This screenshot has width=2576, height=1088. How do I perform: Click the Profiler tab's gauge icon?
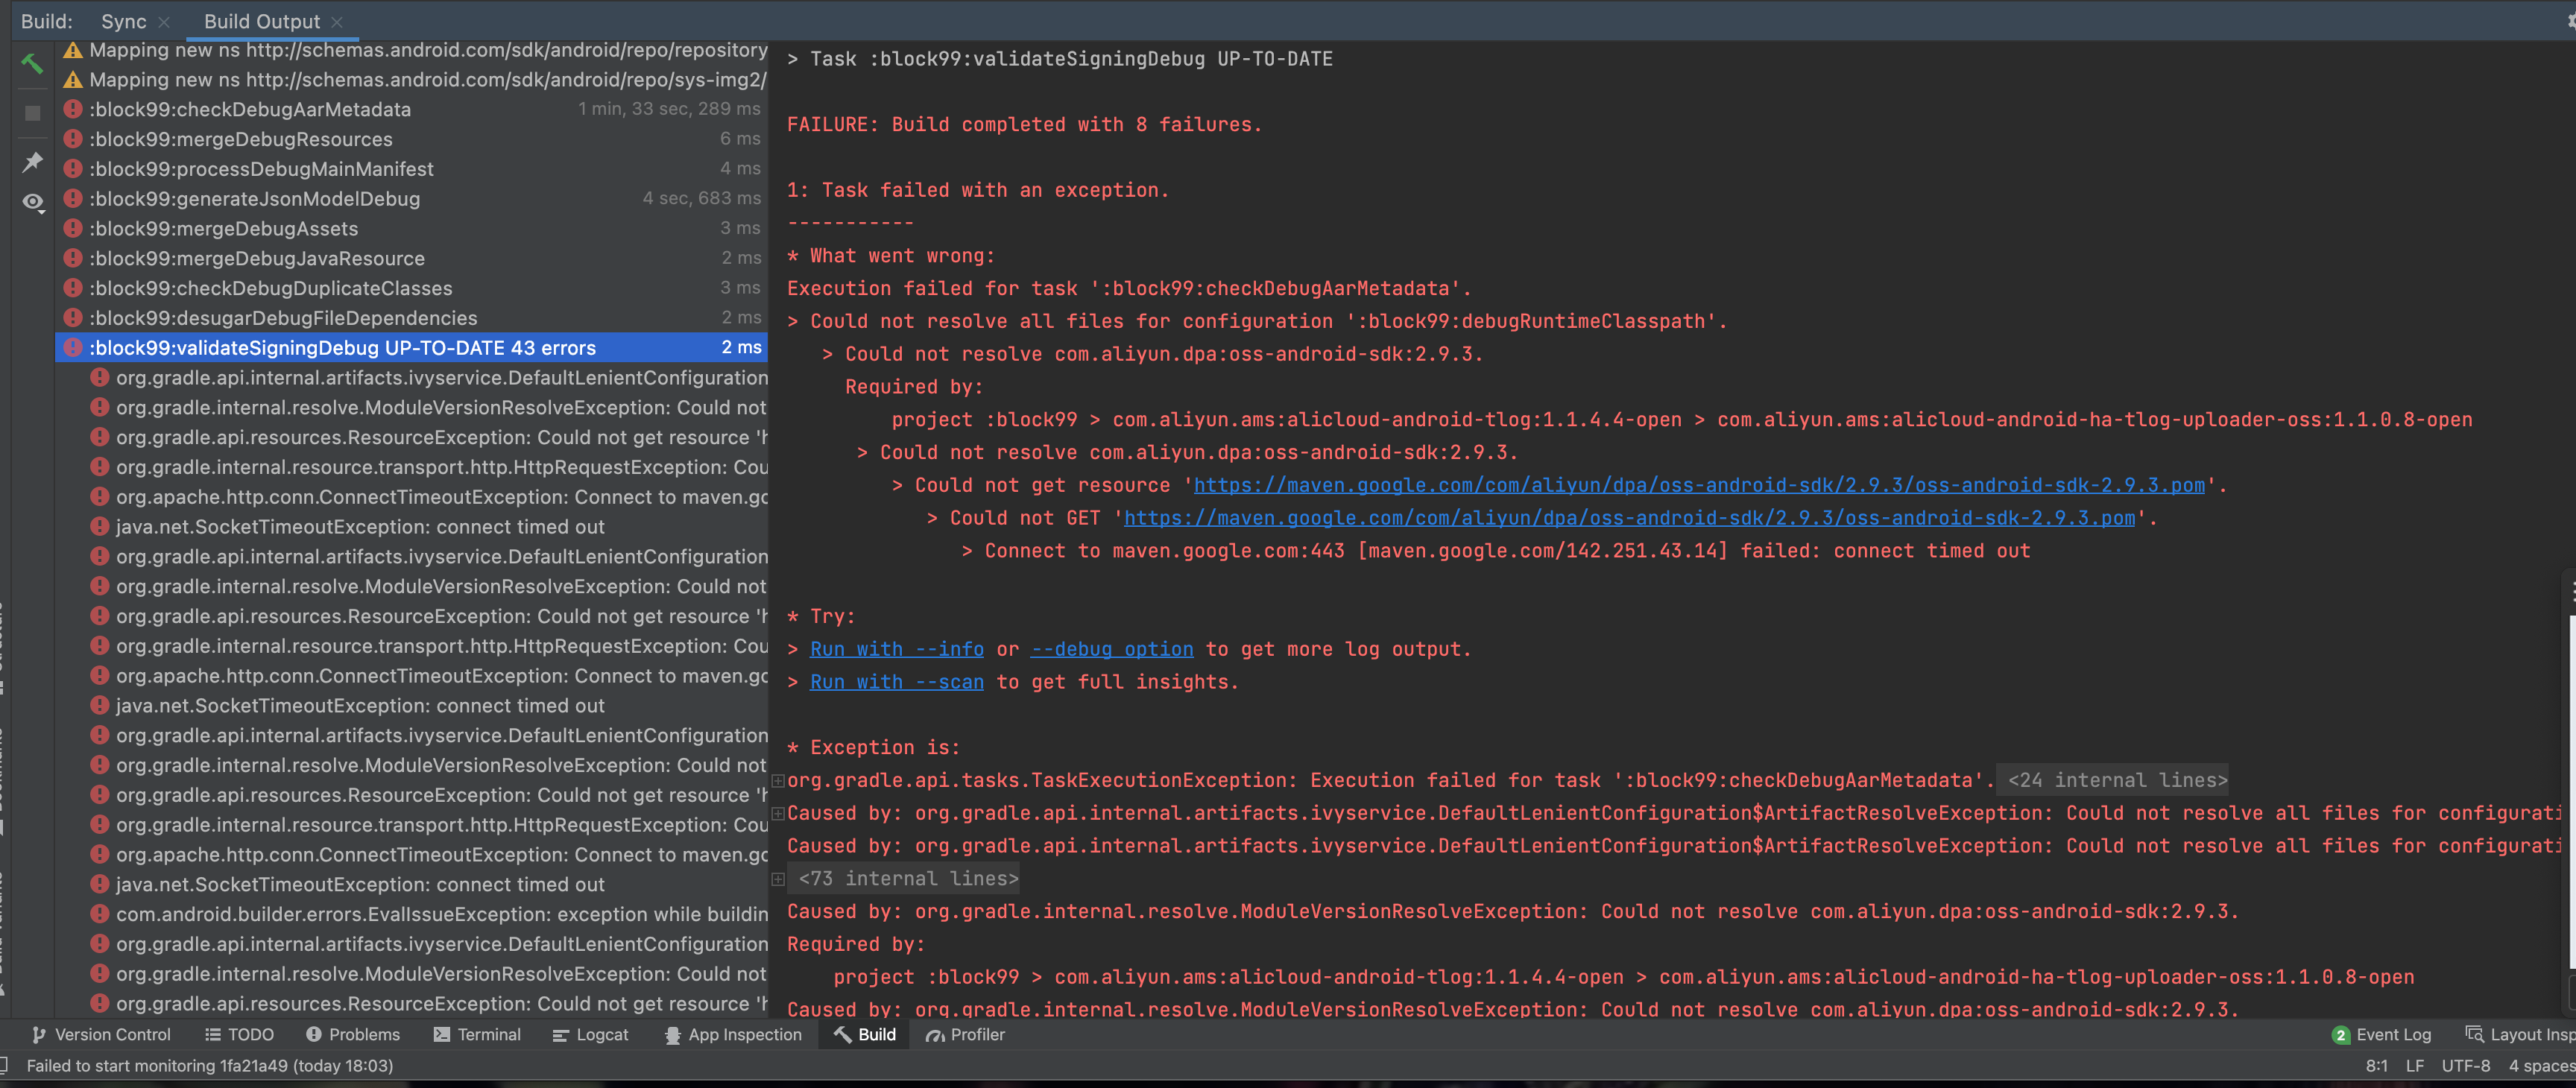click(x=934, y=1035)
